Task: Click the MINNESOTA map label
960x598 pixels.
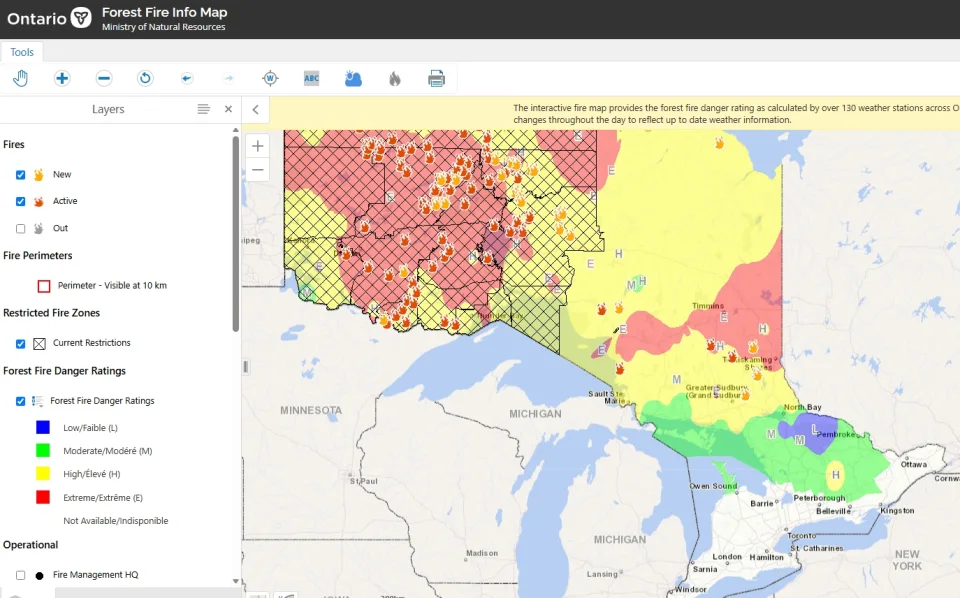Action: coord(311,410)
